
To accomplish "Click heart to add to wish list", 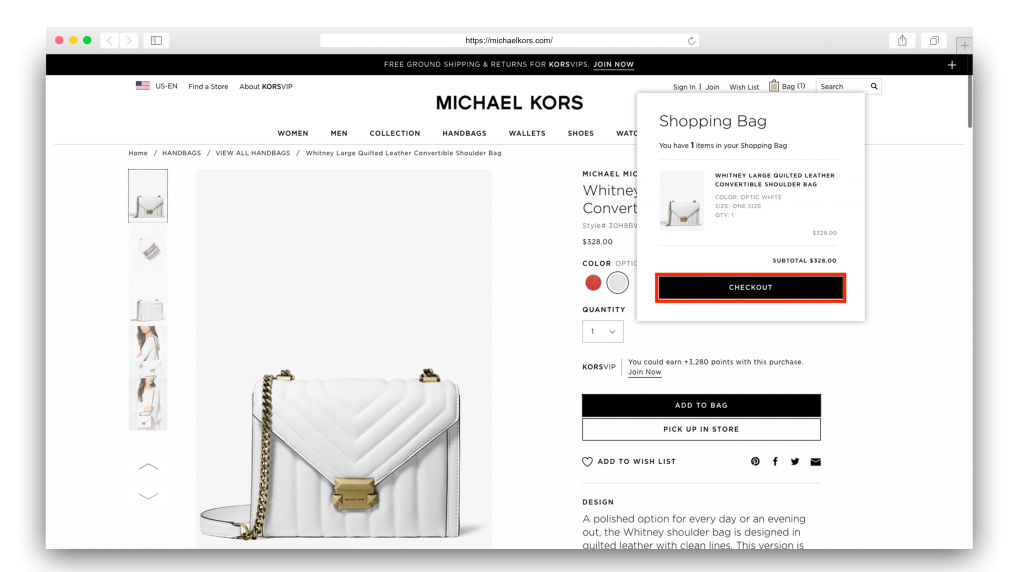I will tap(587, 462).
